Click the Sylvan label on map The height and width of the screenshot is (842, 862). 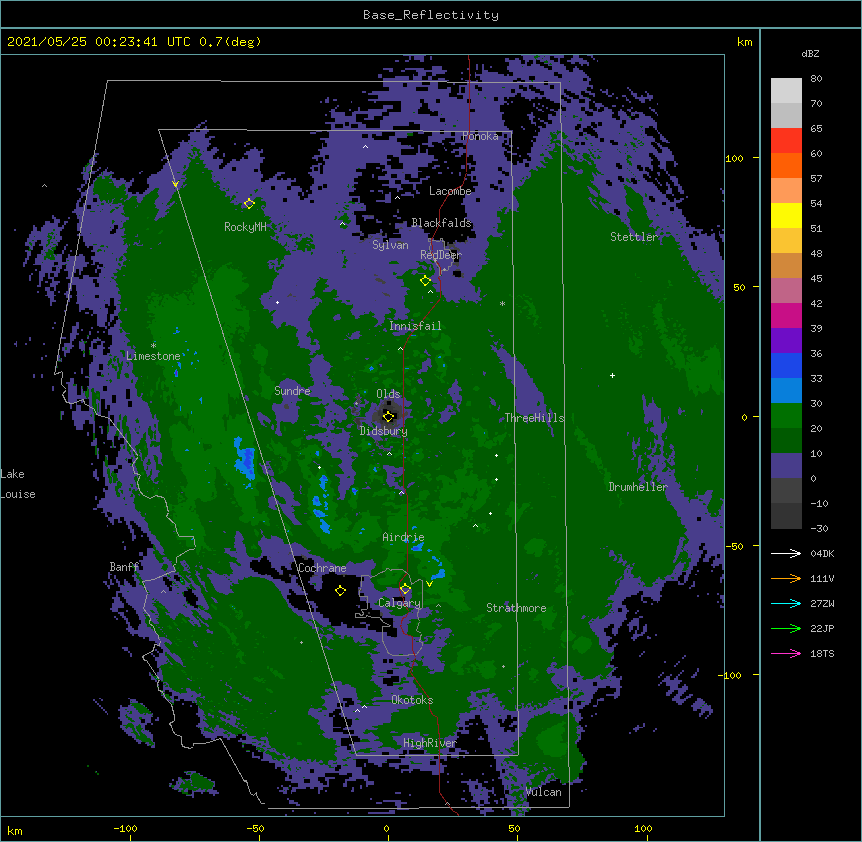tap(390, 245)
